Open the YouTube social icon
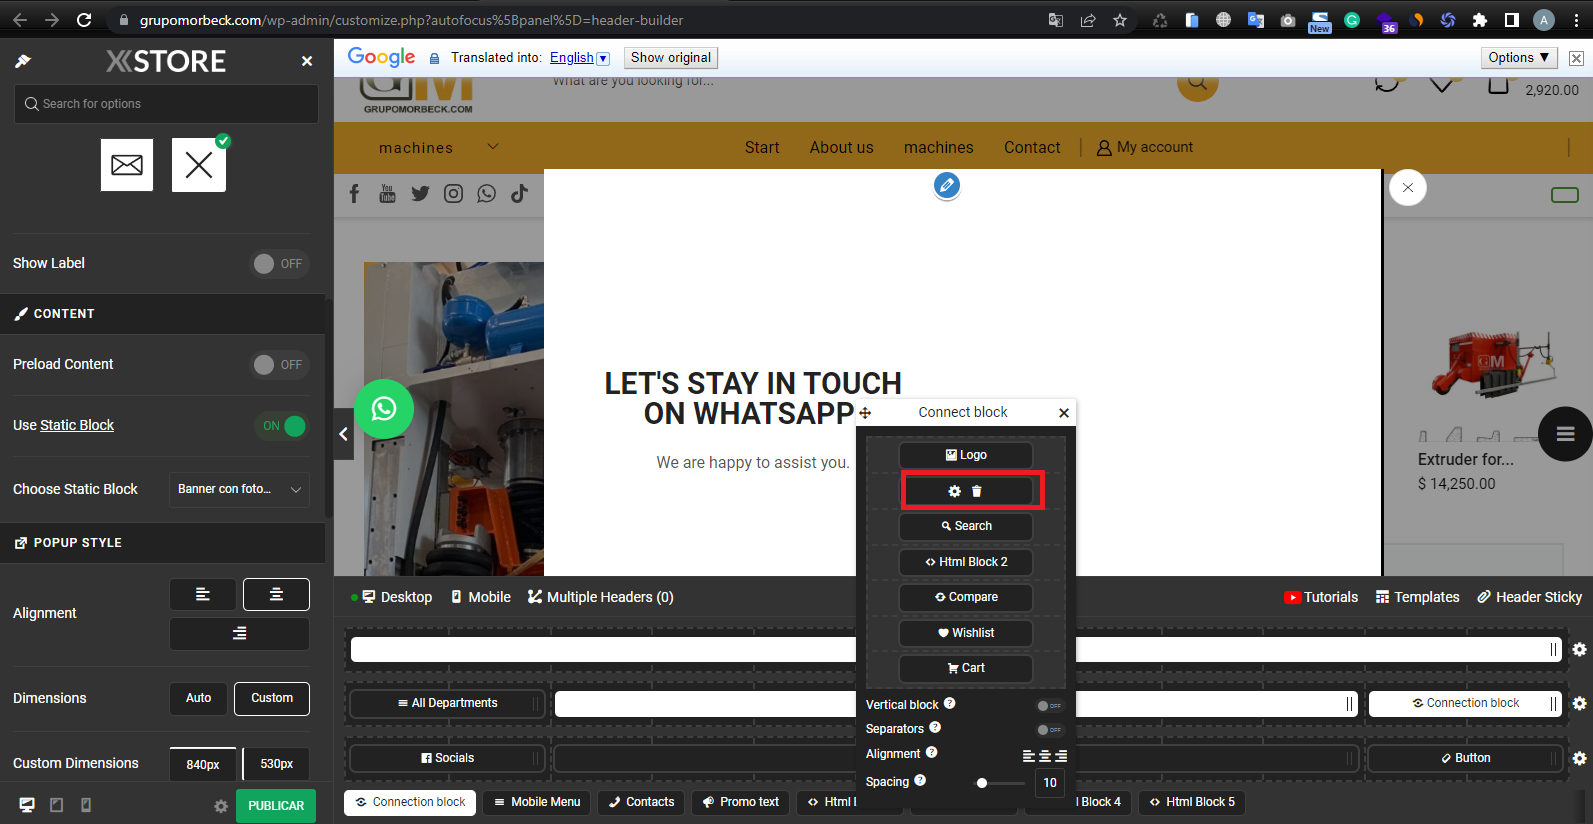1593x824 pixels. [x=388, y=194]
